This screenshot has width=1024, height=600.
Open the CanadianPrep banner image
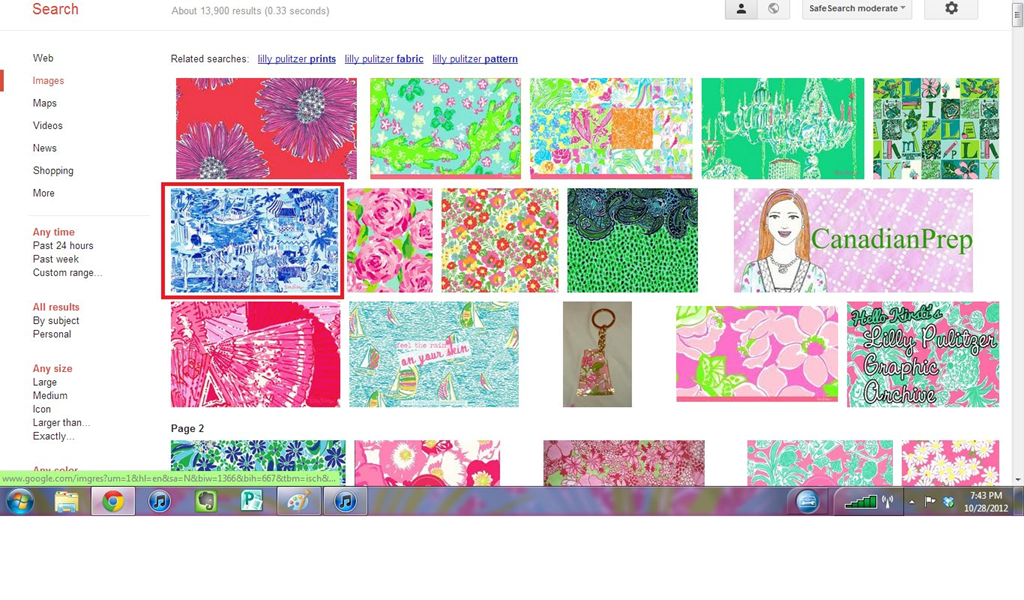854,240
